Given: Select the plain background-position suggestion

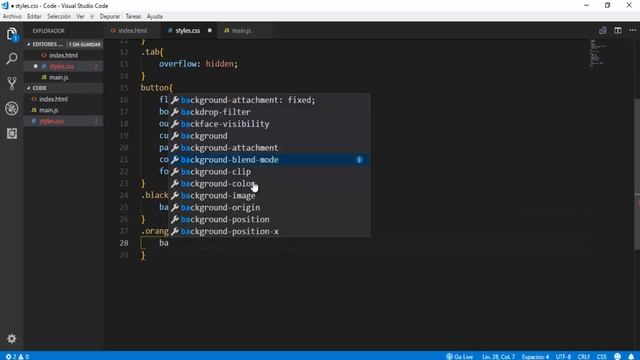Looking at the screenshot, I should (x=270, y=219).
